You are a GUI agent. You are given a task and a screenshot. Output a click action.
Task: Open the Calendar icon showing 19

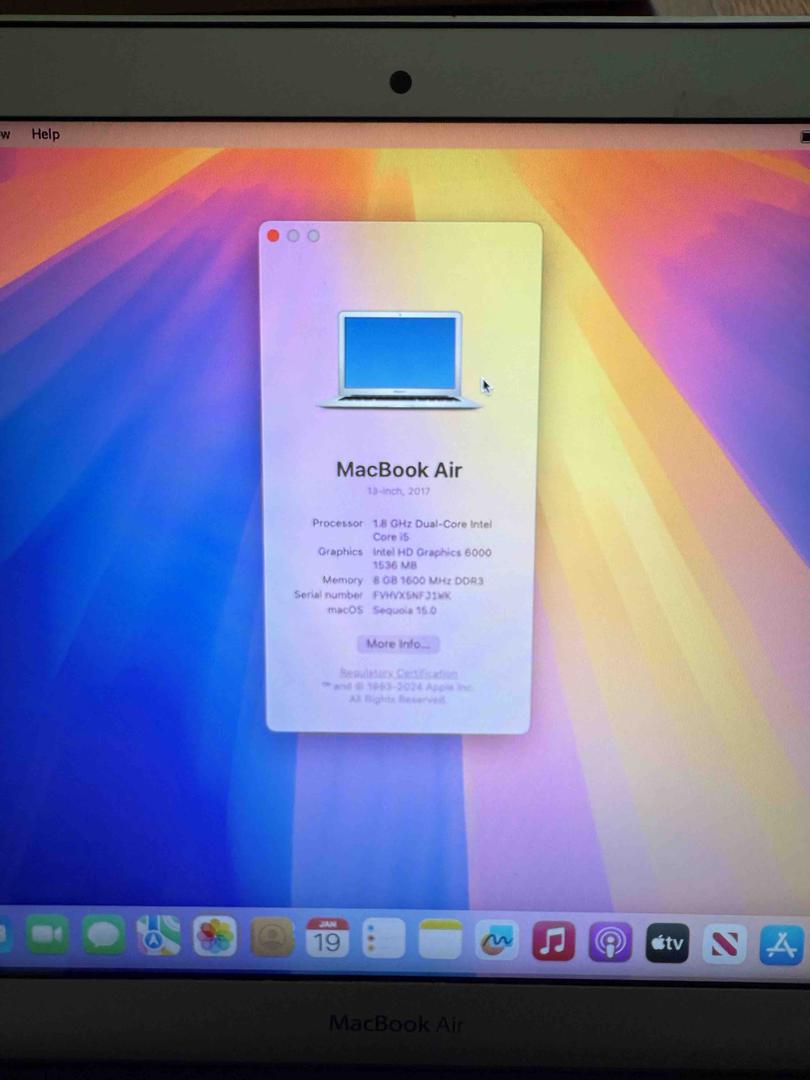point(327,937)
